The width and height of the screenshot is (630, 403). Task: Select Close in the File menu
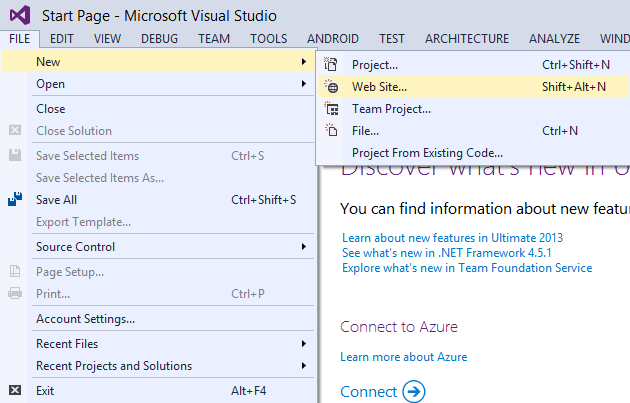(51, 109)
